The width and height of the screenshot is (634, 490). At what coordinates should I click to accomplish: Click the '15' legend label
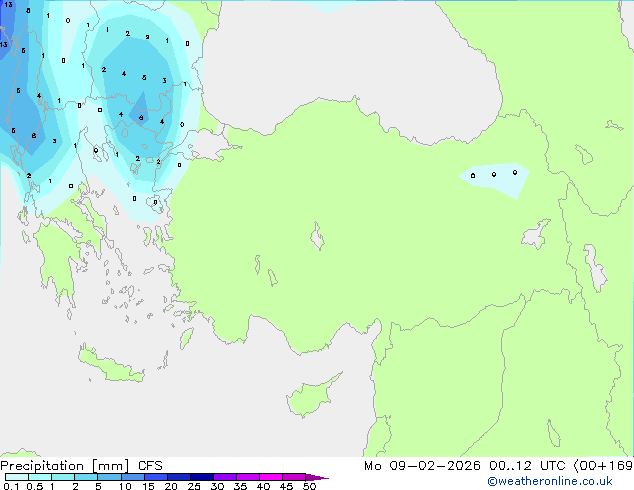pos(148,486)
